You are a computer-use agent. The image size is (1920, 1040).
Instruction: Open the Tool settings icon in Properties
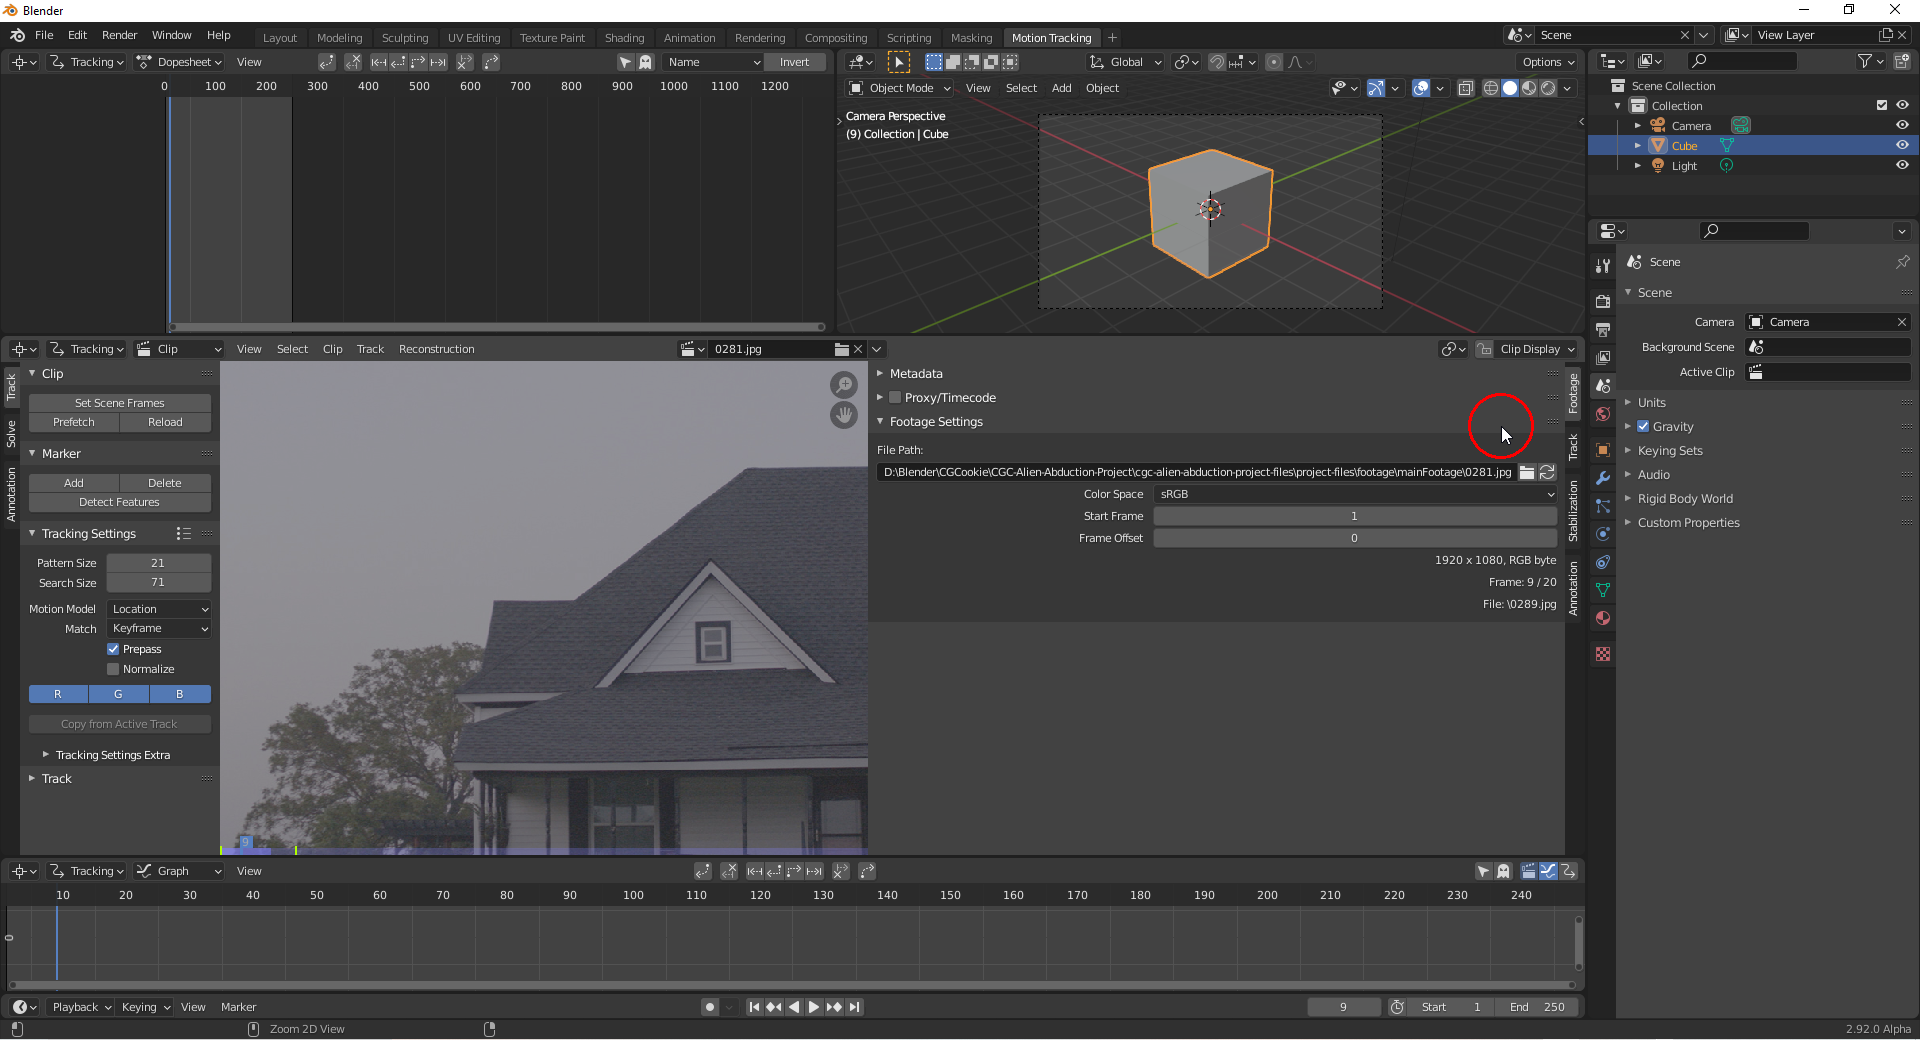pos(1603,266)
